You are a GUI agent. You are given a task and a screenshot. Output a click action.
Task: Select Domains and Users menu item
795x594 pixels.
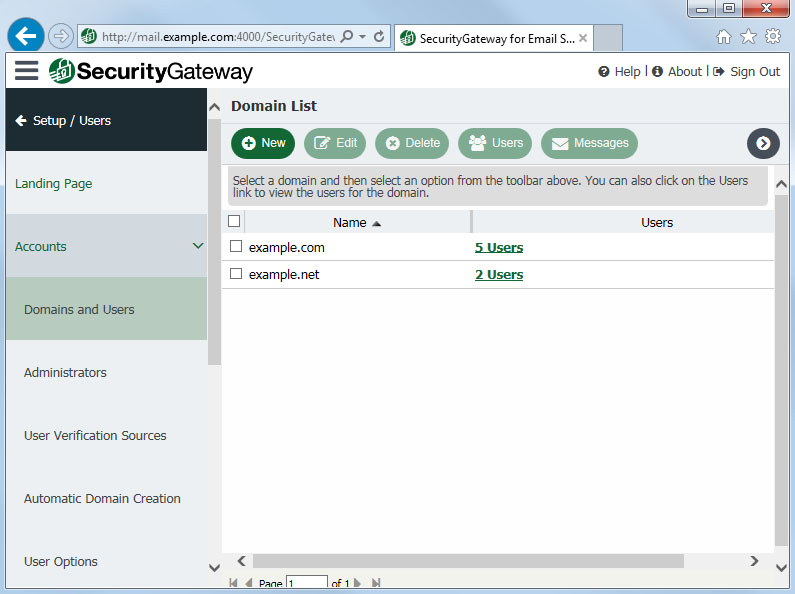click(106, 309)
